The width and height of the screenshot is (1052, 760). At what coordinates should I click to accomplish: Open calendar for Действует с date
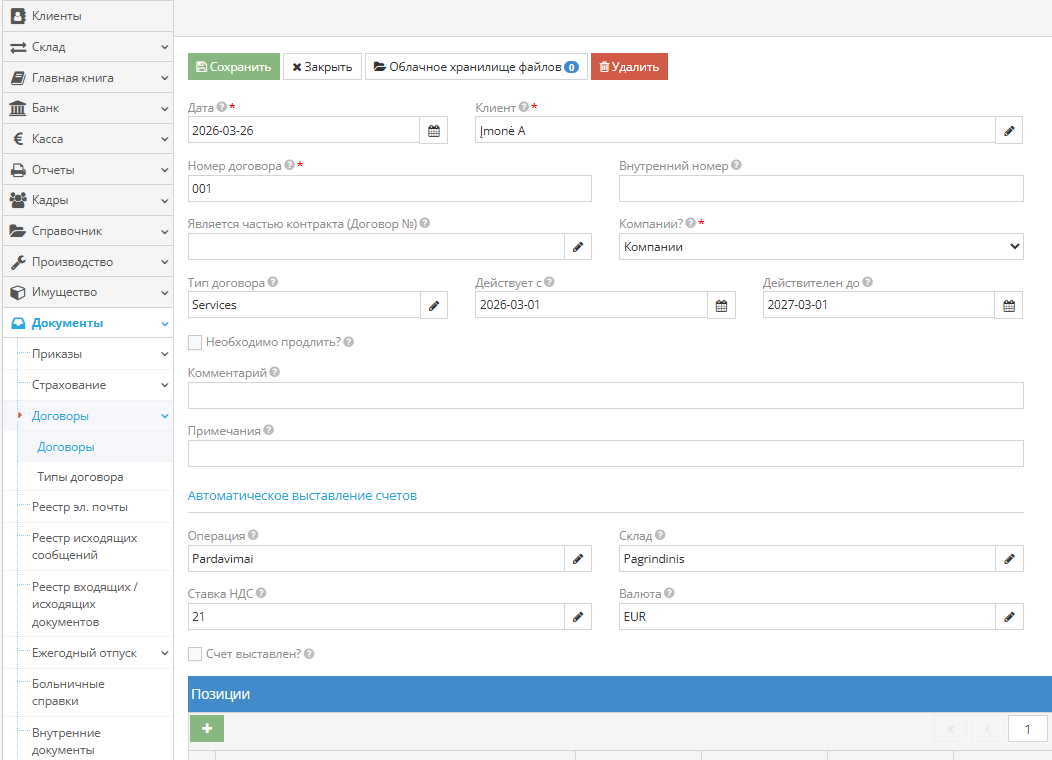pyautogui.click(x=721, y=305)
